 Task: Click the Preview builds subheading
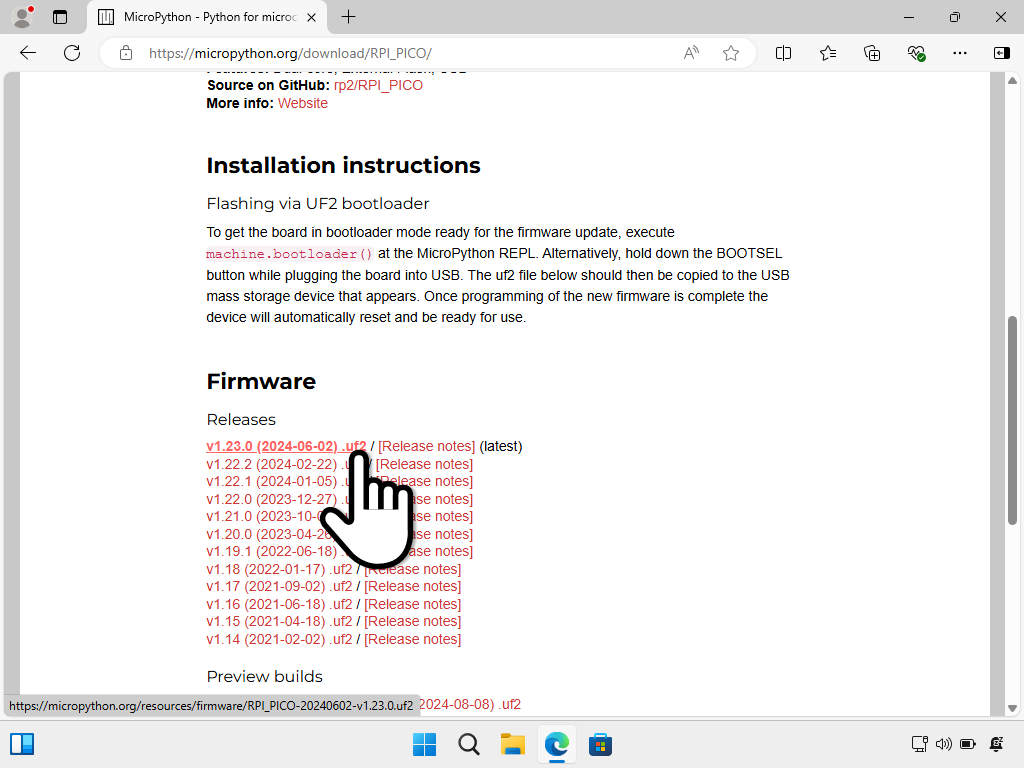coord(264,677)
